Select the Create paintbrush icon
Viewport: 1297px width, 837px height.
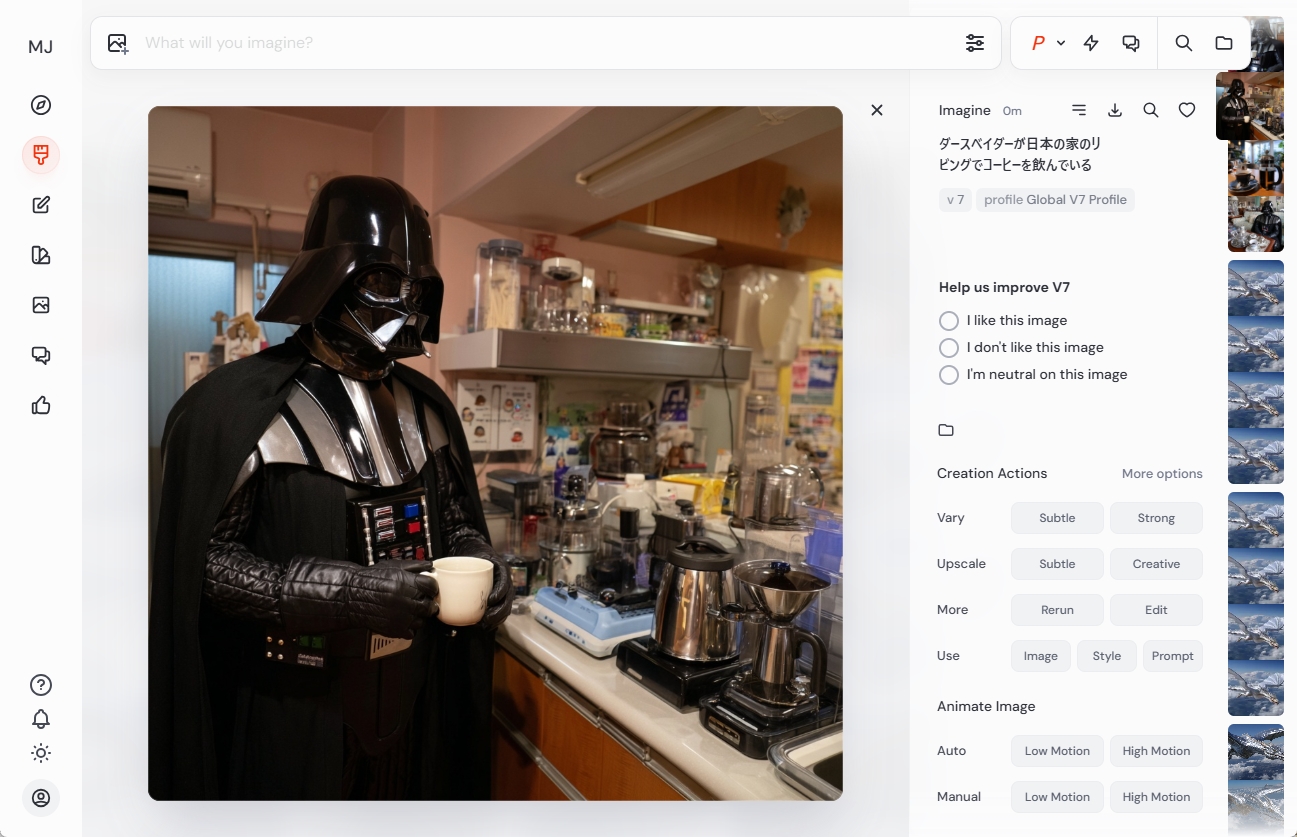41,155
